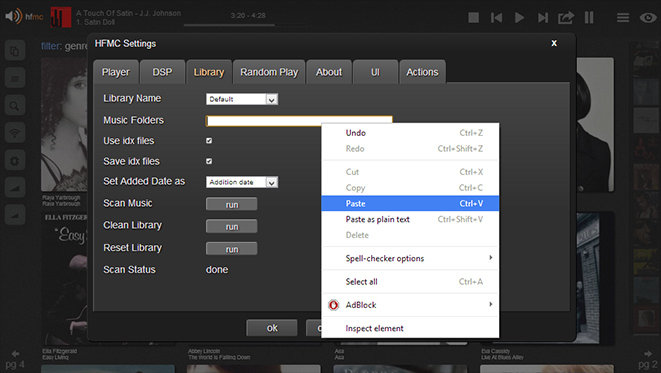Click the search magnifier sidebar icon
The width and height of the screenshot is (661, 373).
tap(15, 105)
